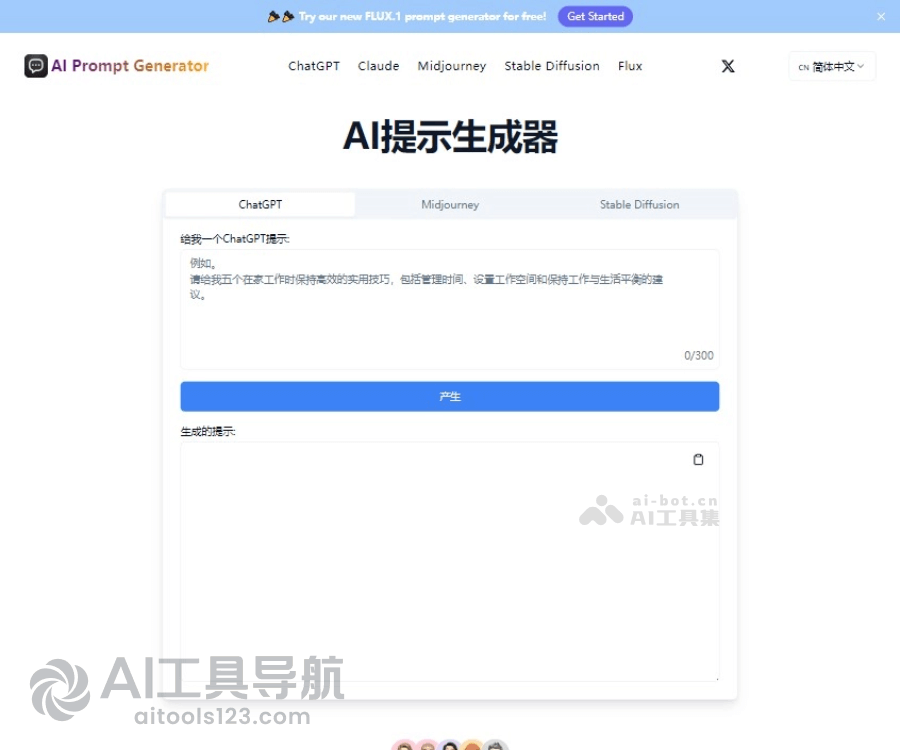Click the 0/300 character counter
The image size is (900, 750).
[x=699, y=355]
